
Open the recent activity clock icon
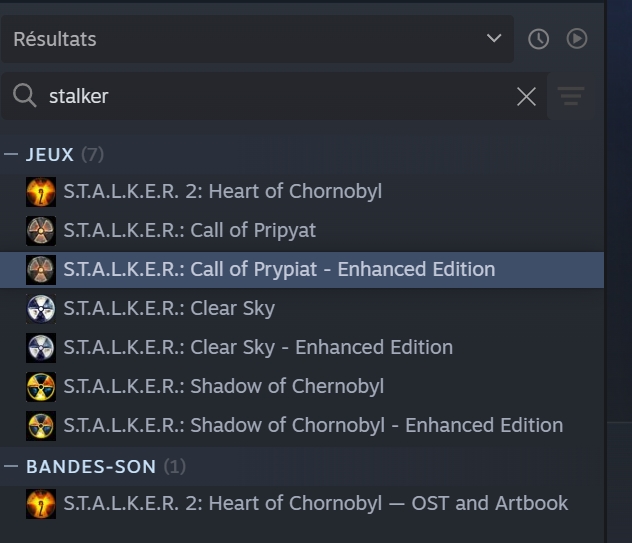(538, 39)
